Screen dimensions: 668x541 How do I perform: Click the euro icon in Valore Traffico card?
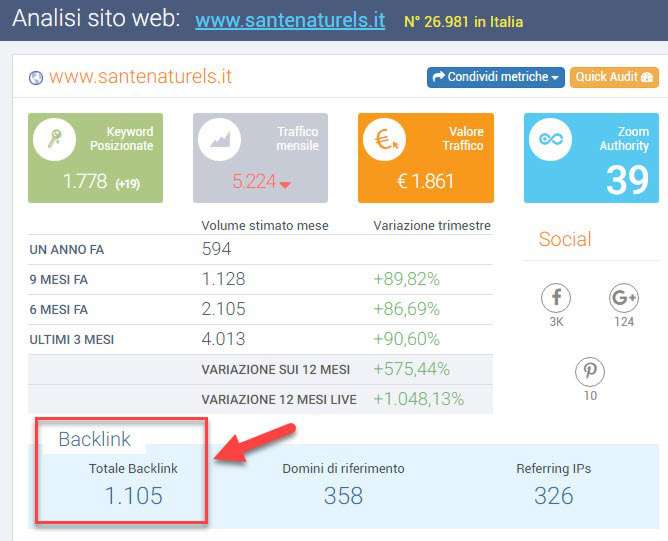coord(385,139)
